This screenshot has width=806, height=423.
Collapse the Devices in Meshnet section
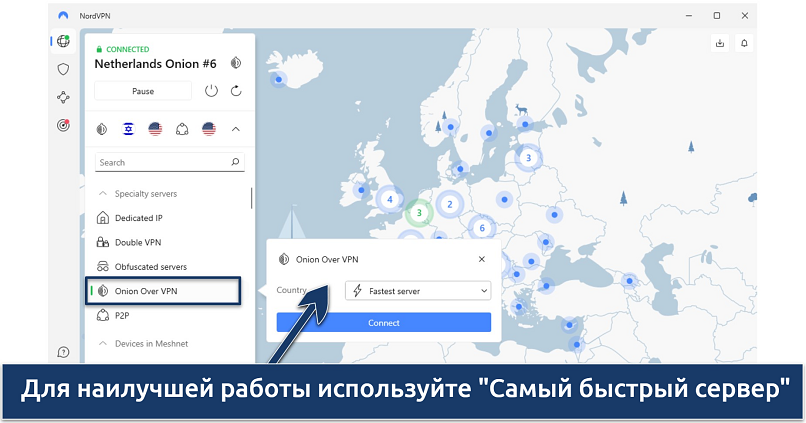coord(102,343)
